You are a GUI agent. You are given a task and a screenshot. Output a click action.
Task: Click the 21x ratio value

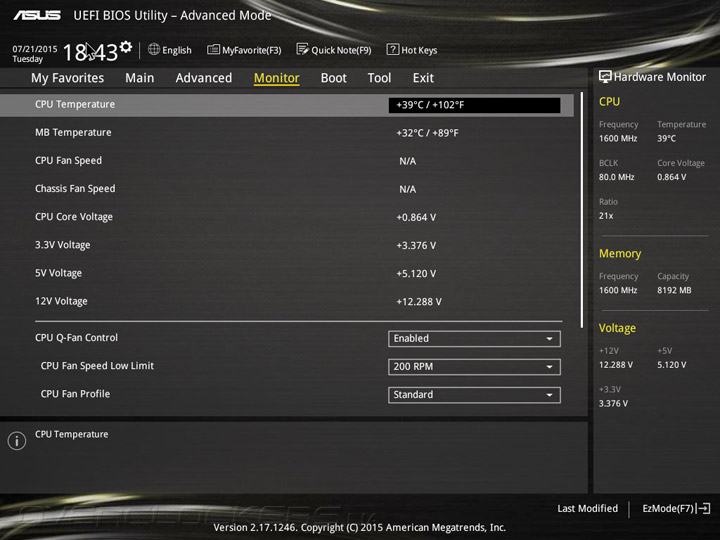coord(606,216)
